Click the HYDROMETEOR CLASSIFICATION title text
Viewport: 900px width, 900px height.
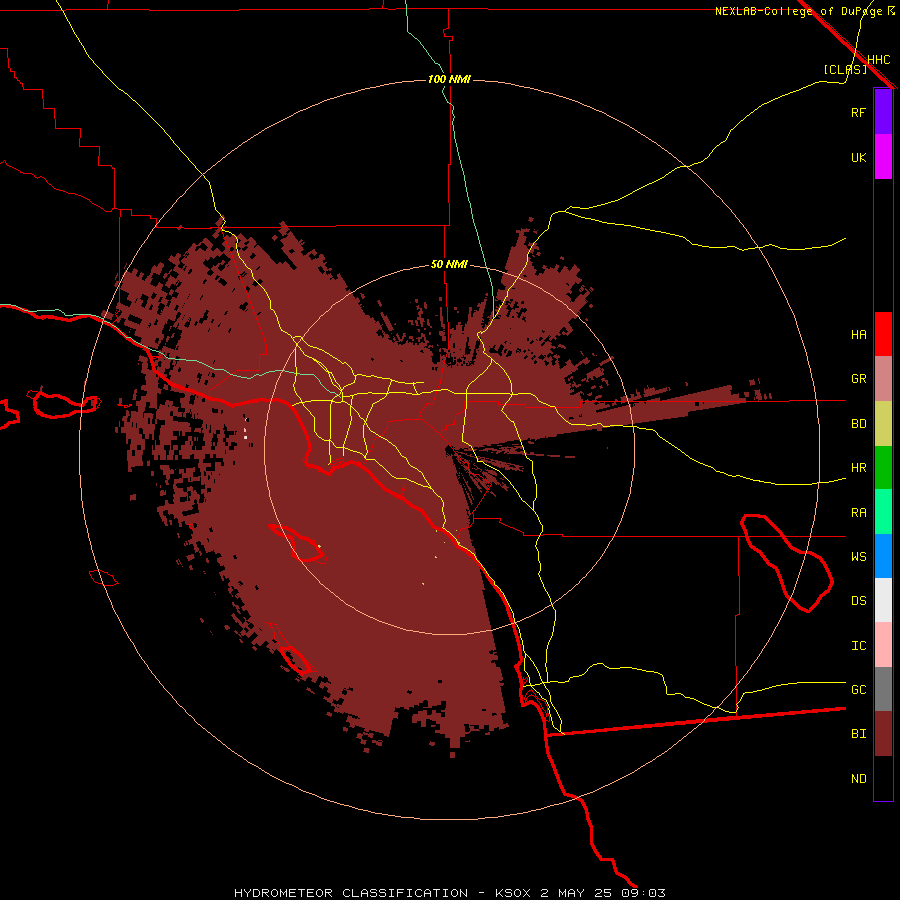(x=351, y=893)
